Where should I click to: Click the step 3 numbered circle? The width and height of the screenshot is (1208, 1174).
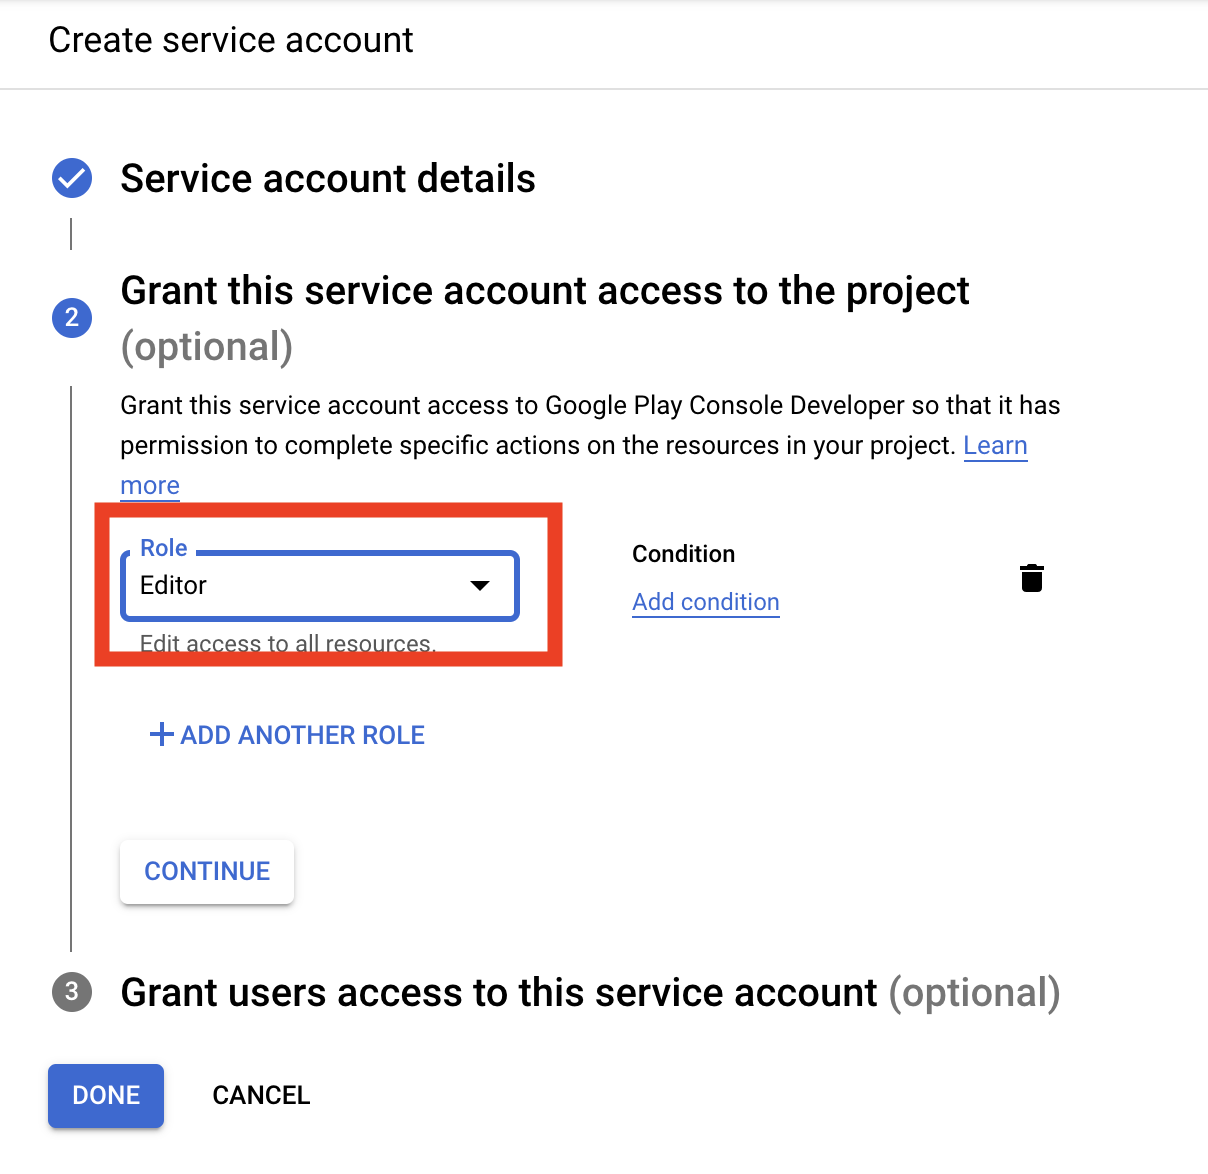pos(71,992)
